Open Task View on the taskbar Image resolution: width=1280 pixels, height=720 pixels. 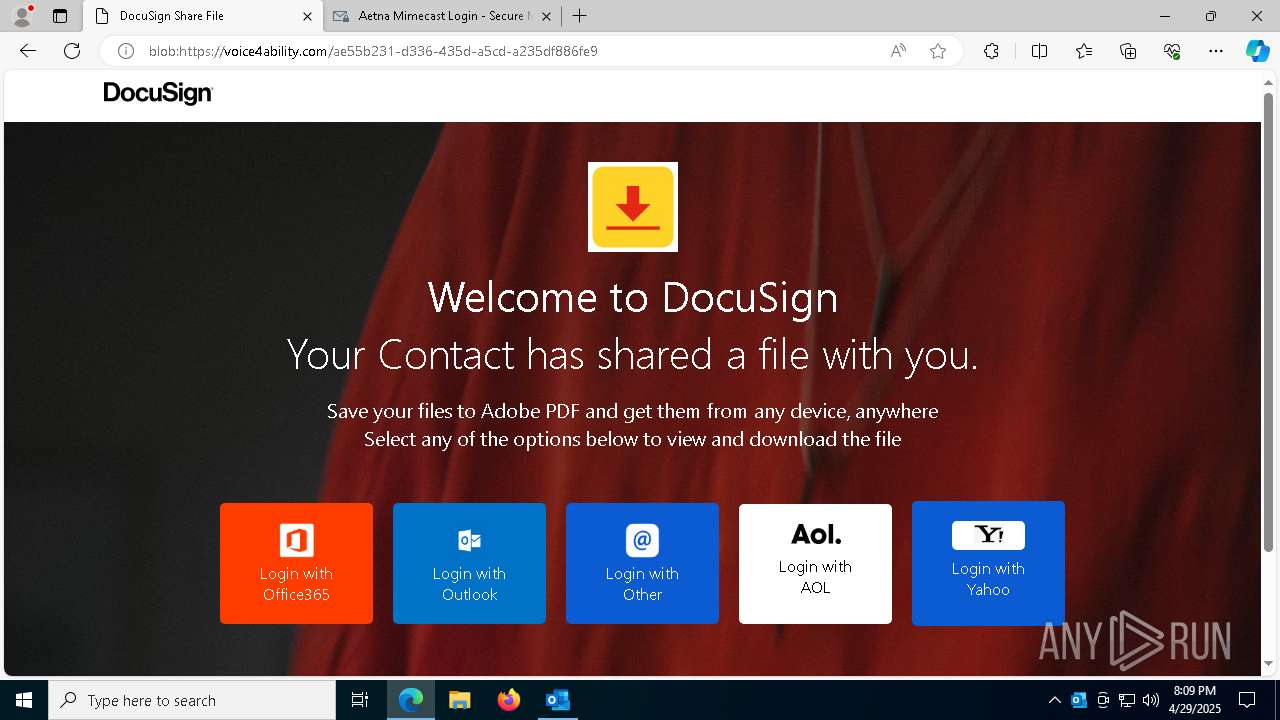click(x=360, y=700)
